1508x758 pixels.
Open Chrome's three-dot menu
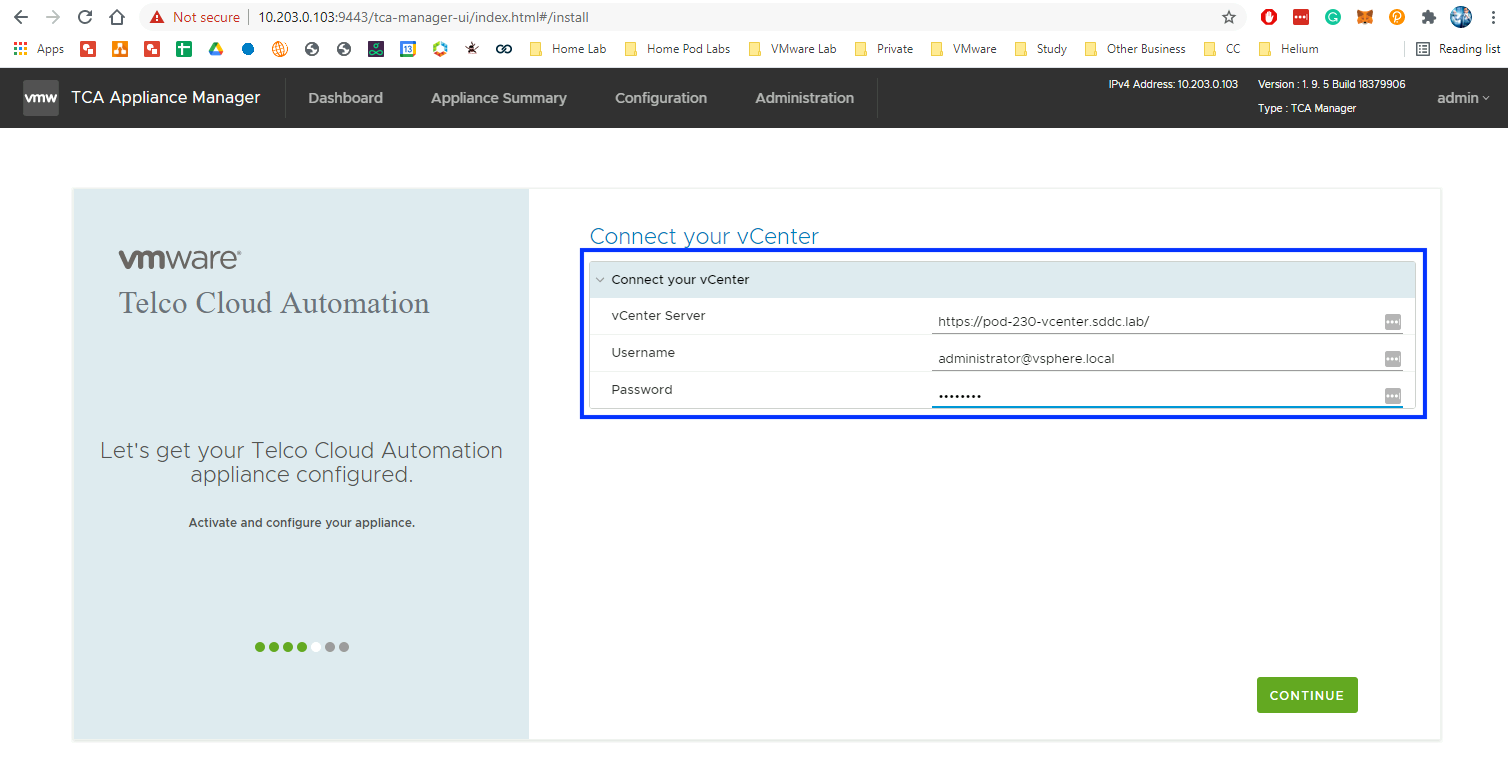click(x=1492, y=17)
